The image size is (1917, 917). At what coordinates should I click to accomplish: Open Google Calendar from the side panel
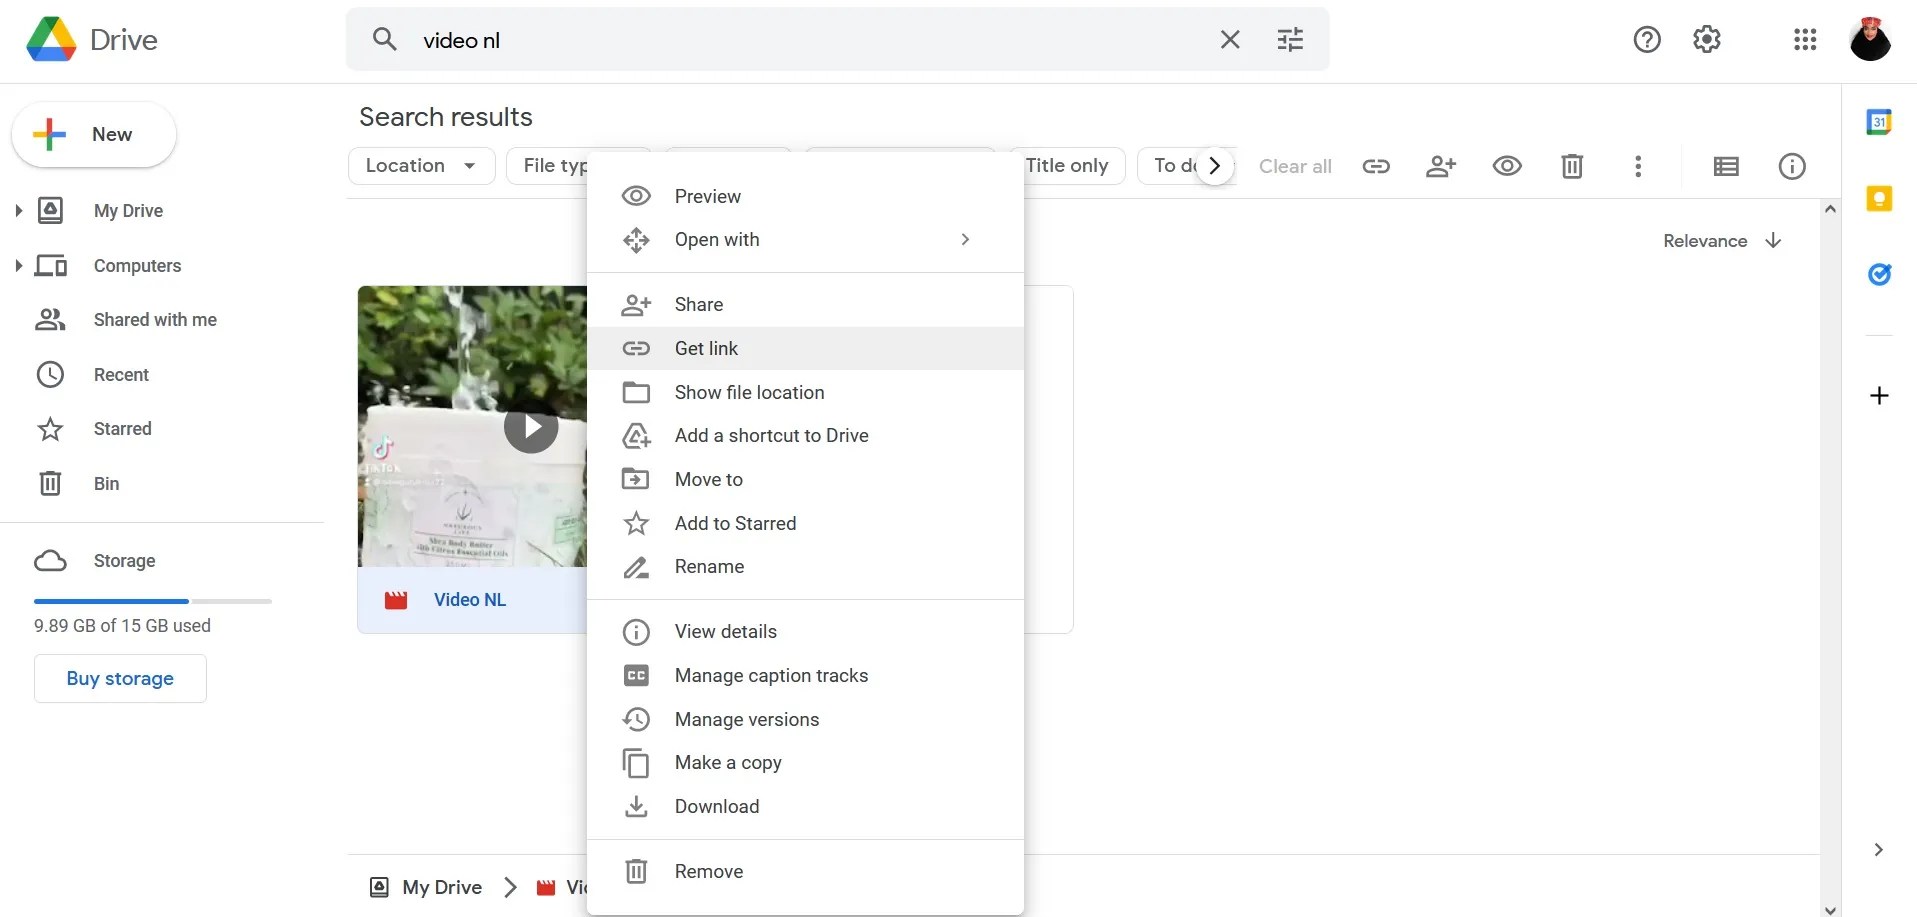pos(1880,121)
